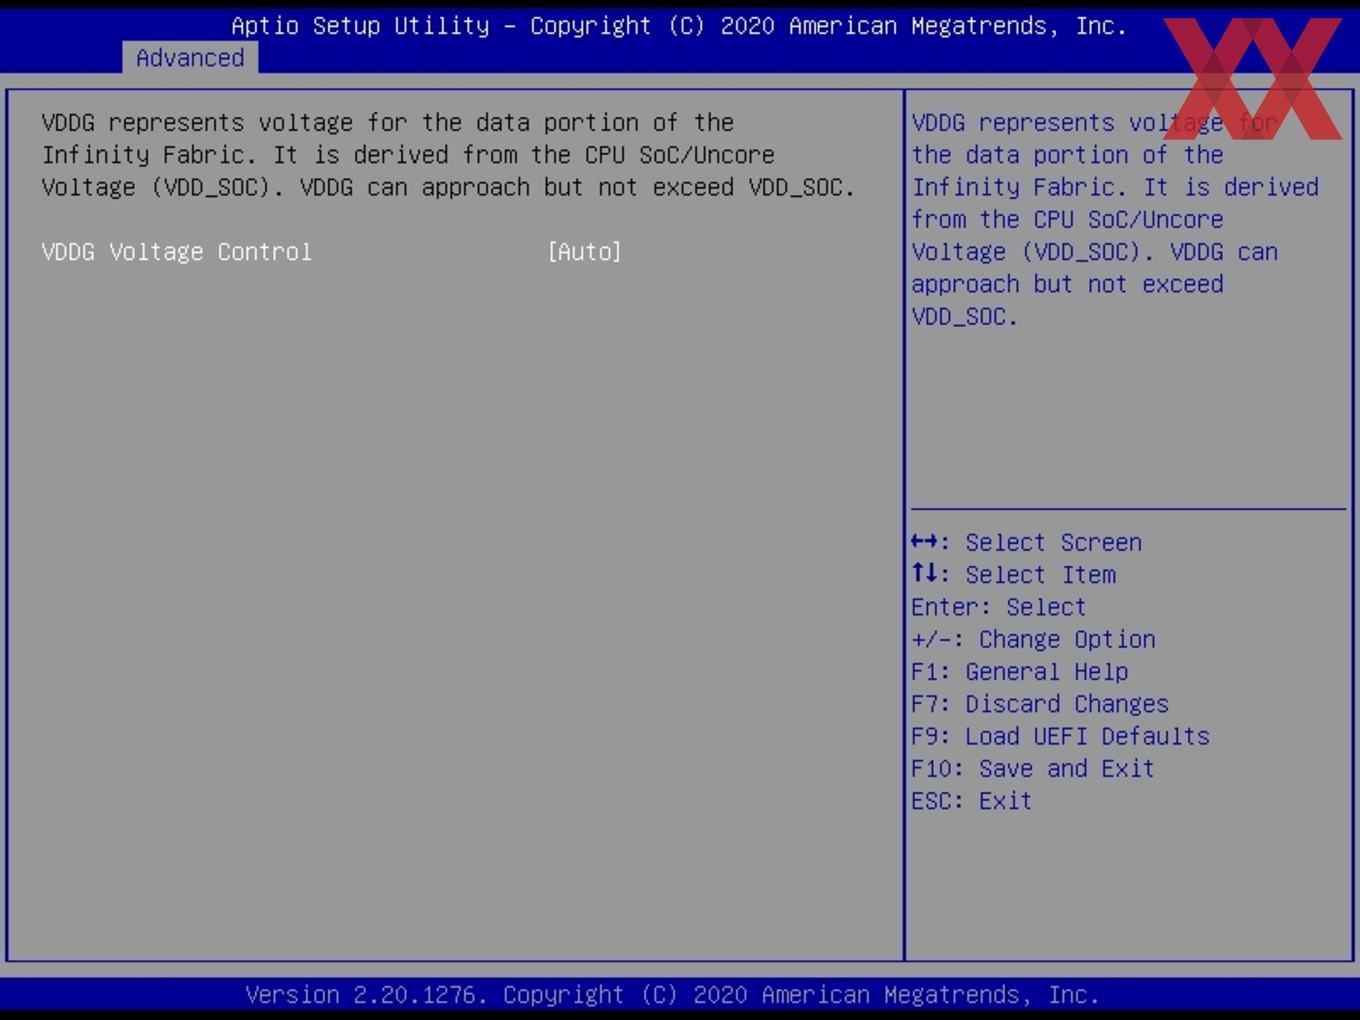Click the 'F1: General Help' hint

pyautogui.click(x=1020, y=672)
